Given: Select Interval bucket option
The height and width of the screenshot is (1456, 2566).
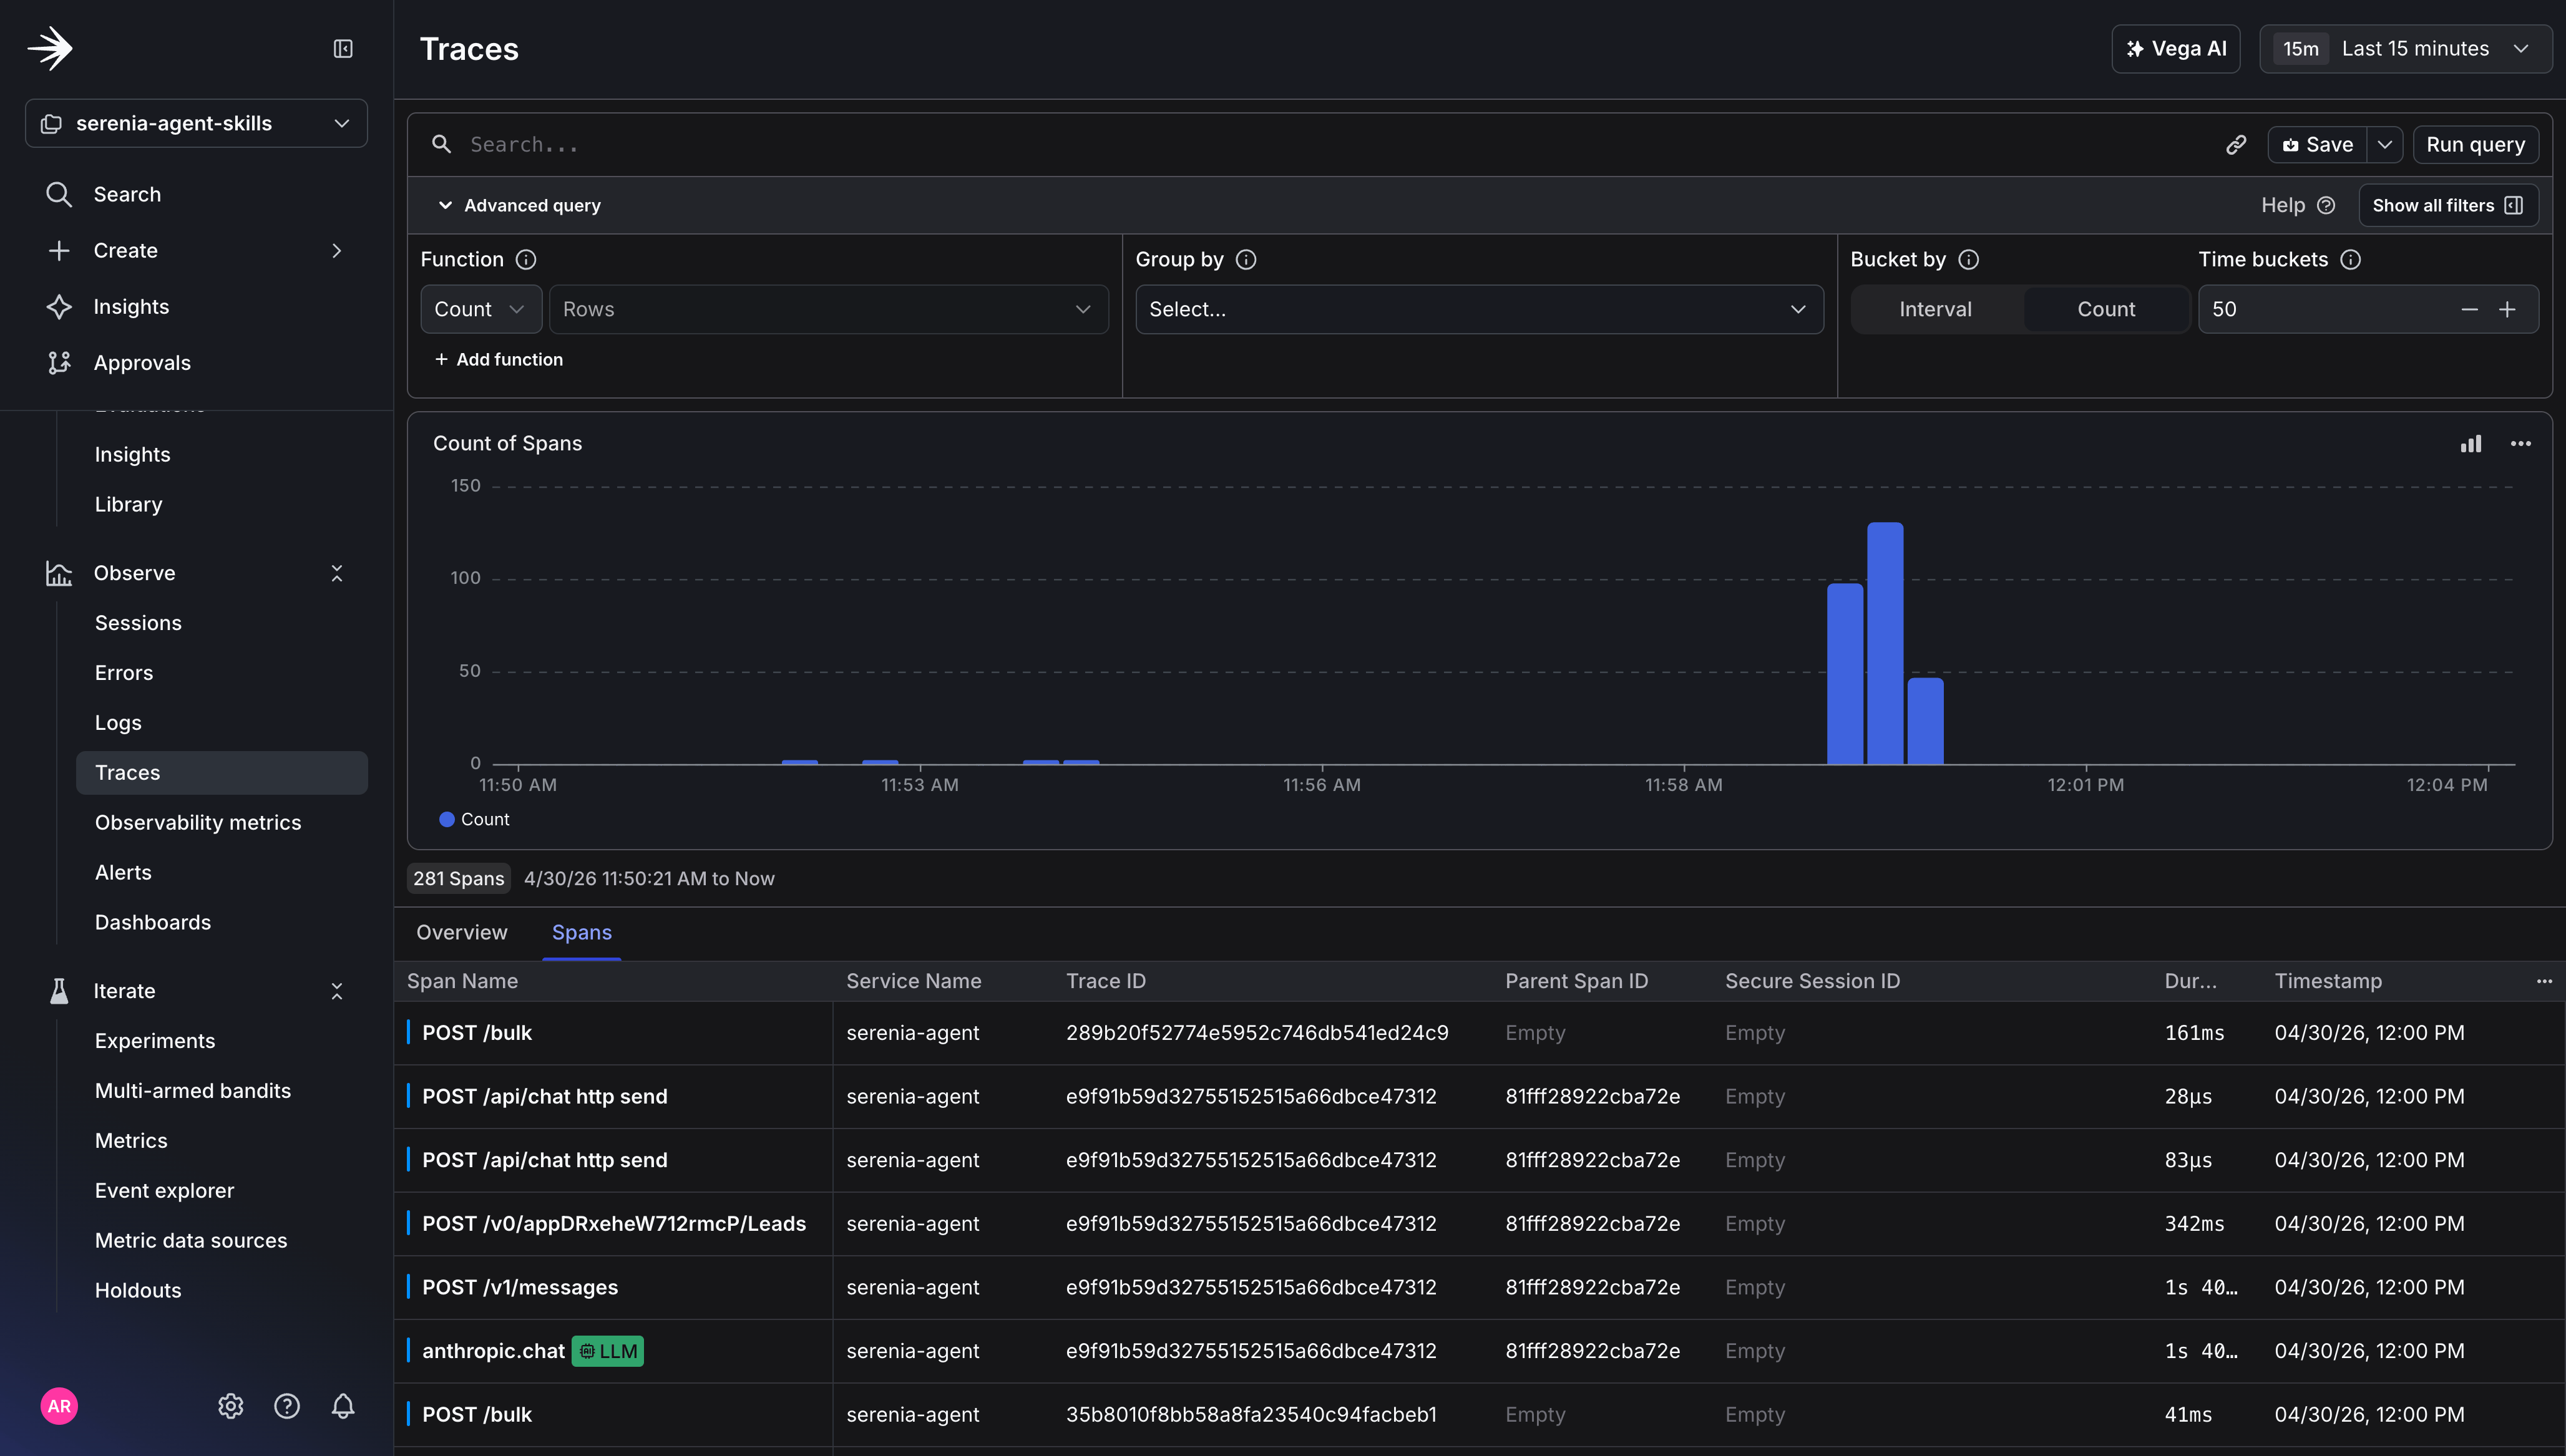Looking at the screenshot, I should [1935, 310].
